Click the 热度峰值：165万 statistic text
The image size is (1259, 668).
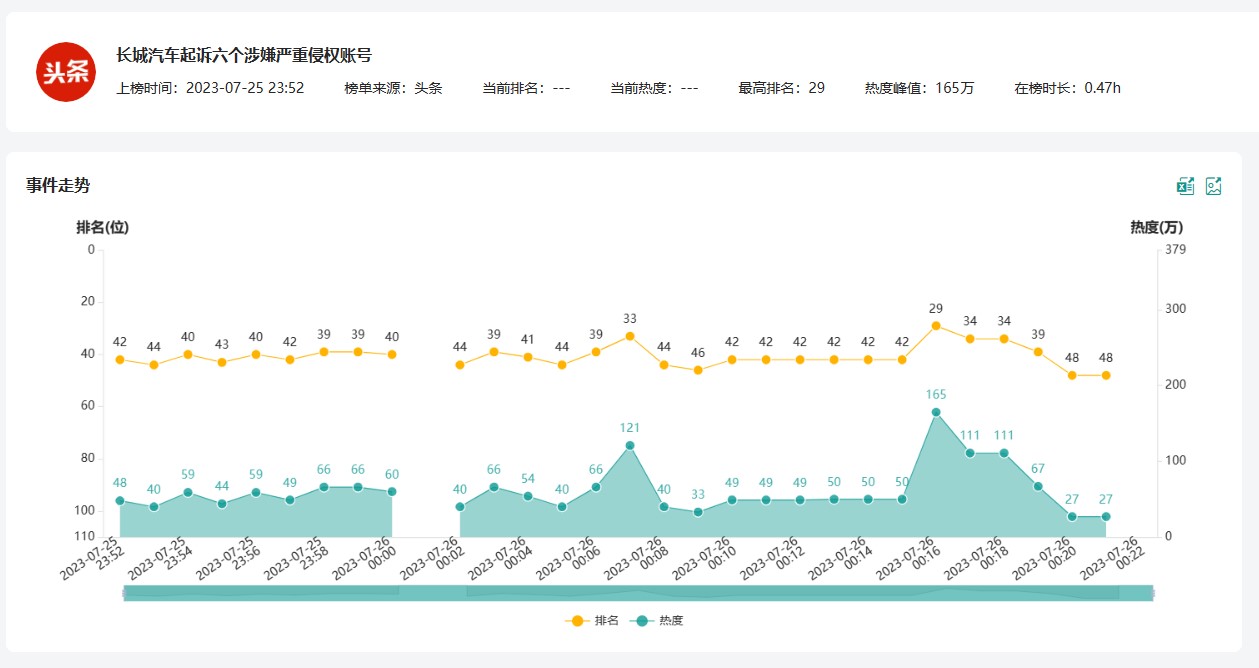click(x=919, y=88)
